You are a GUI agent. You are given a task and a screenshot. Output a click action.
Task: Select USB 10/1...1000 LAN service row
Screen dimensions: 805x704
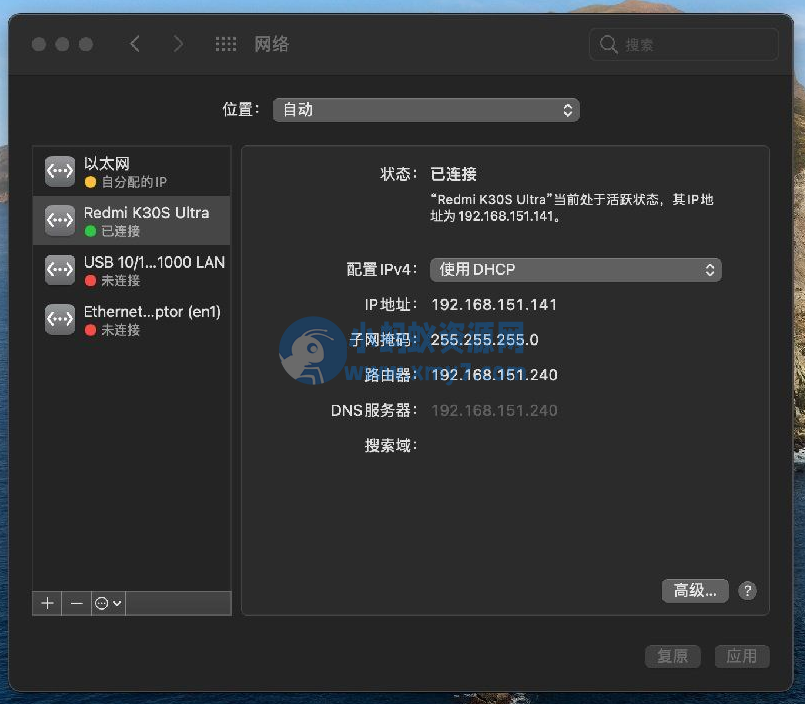(x=131, y=270)
